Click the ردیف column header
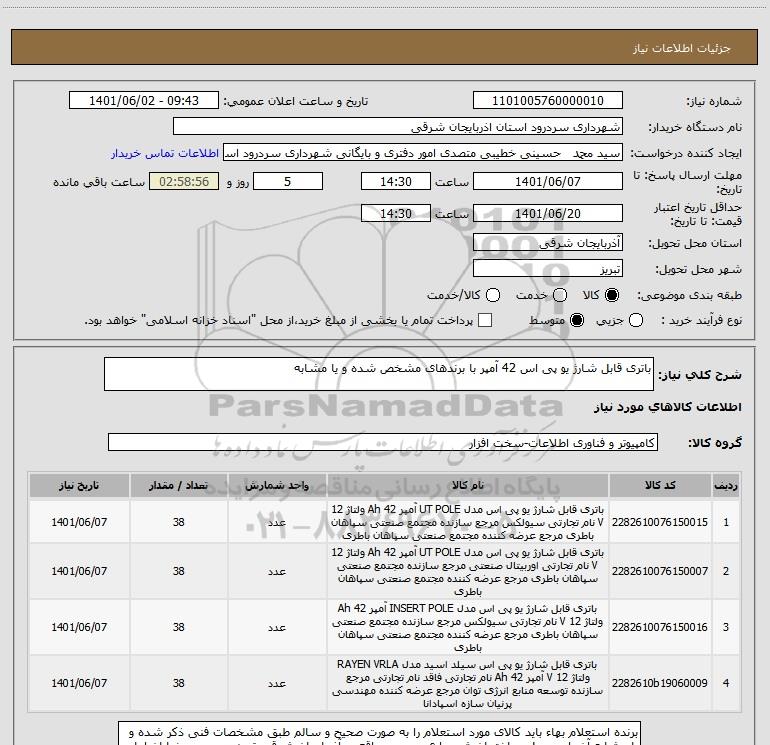770x745 pixels. pyautogui.click(x=726, y=485)
